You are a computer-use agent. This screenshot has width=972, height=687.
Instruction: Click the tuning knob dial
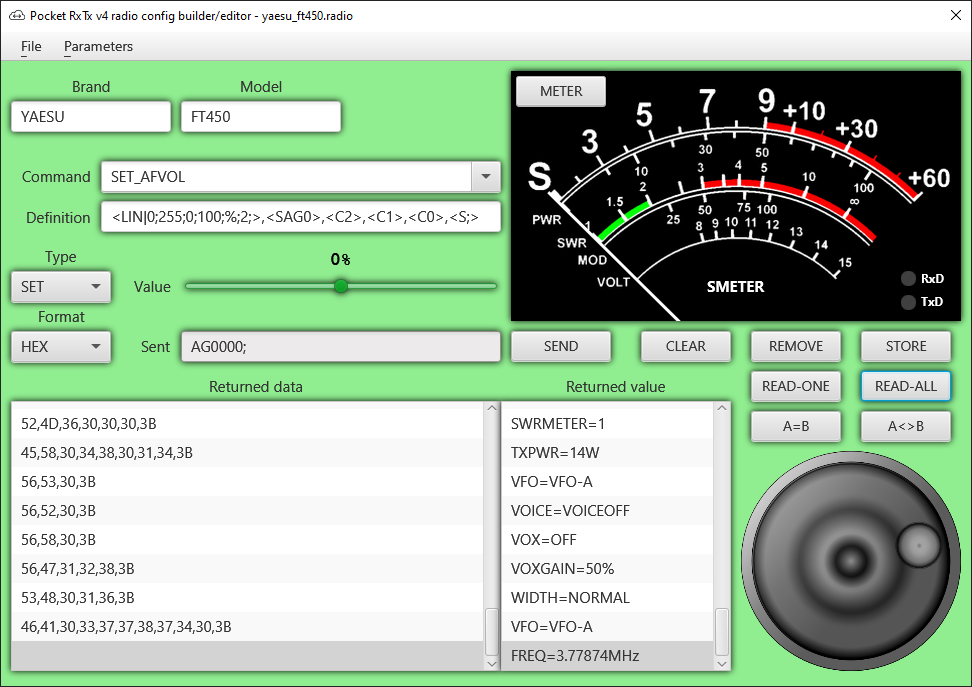tap(851, 561)
